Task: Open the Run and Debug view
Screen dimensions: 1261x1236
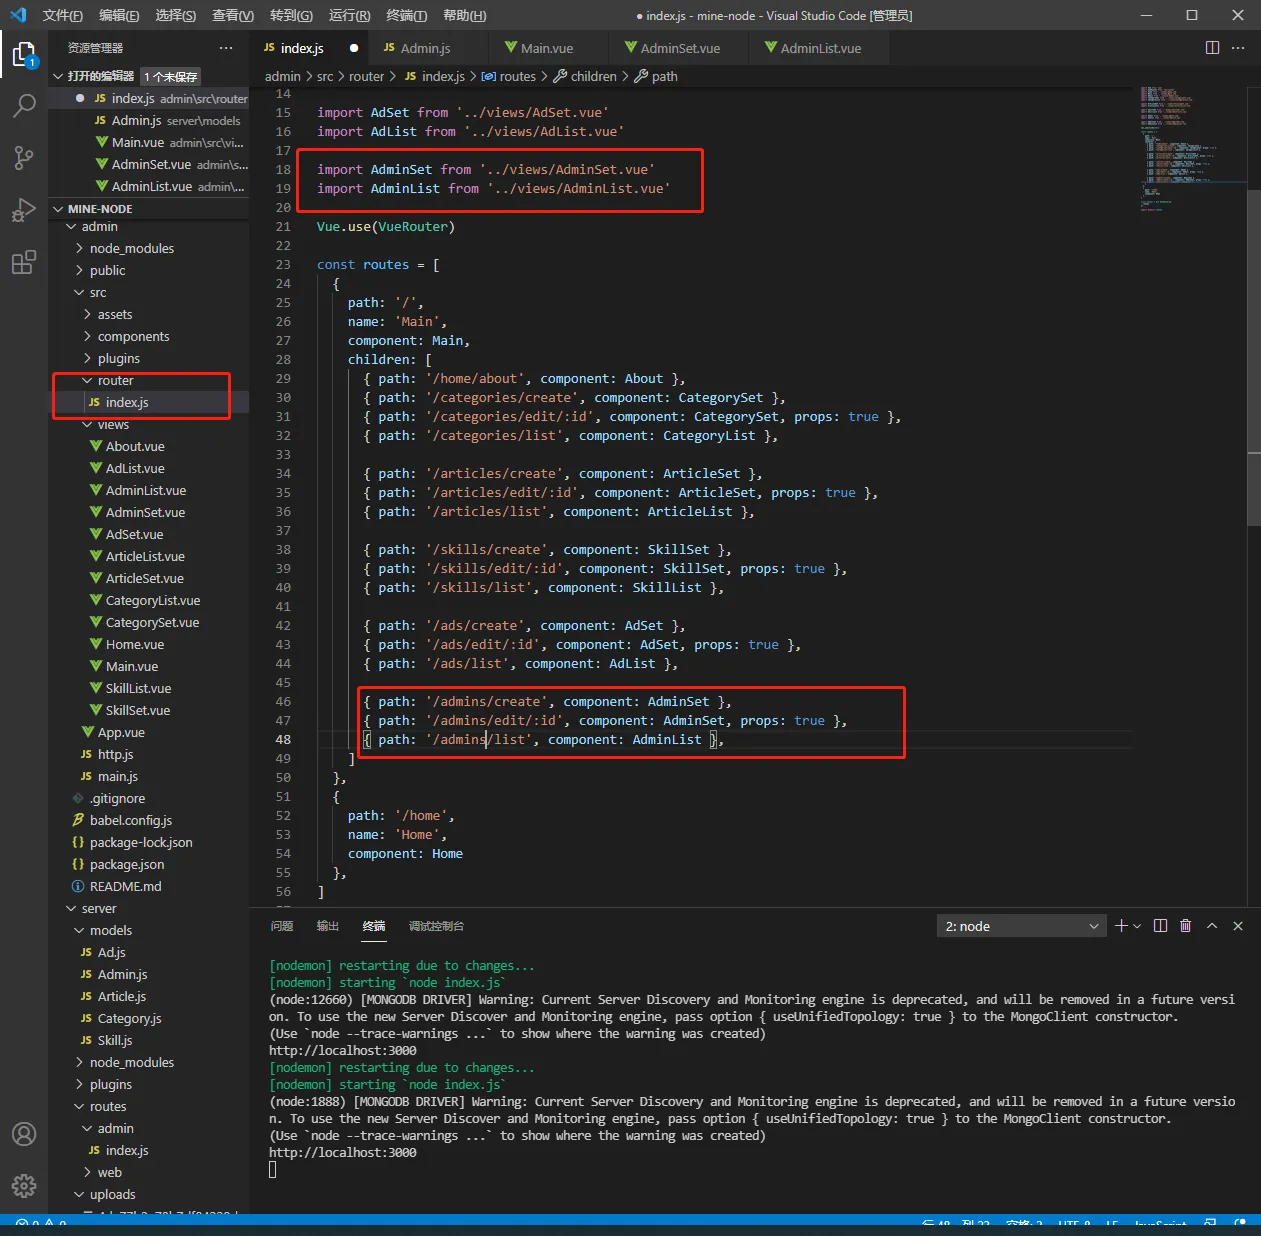Action: point(24,211)
